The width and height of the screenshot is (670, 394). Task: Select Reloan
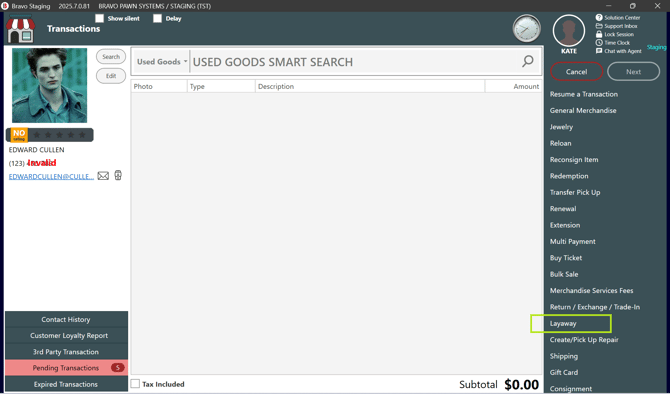click(561, 143)
